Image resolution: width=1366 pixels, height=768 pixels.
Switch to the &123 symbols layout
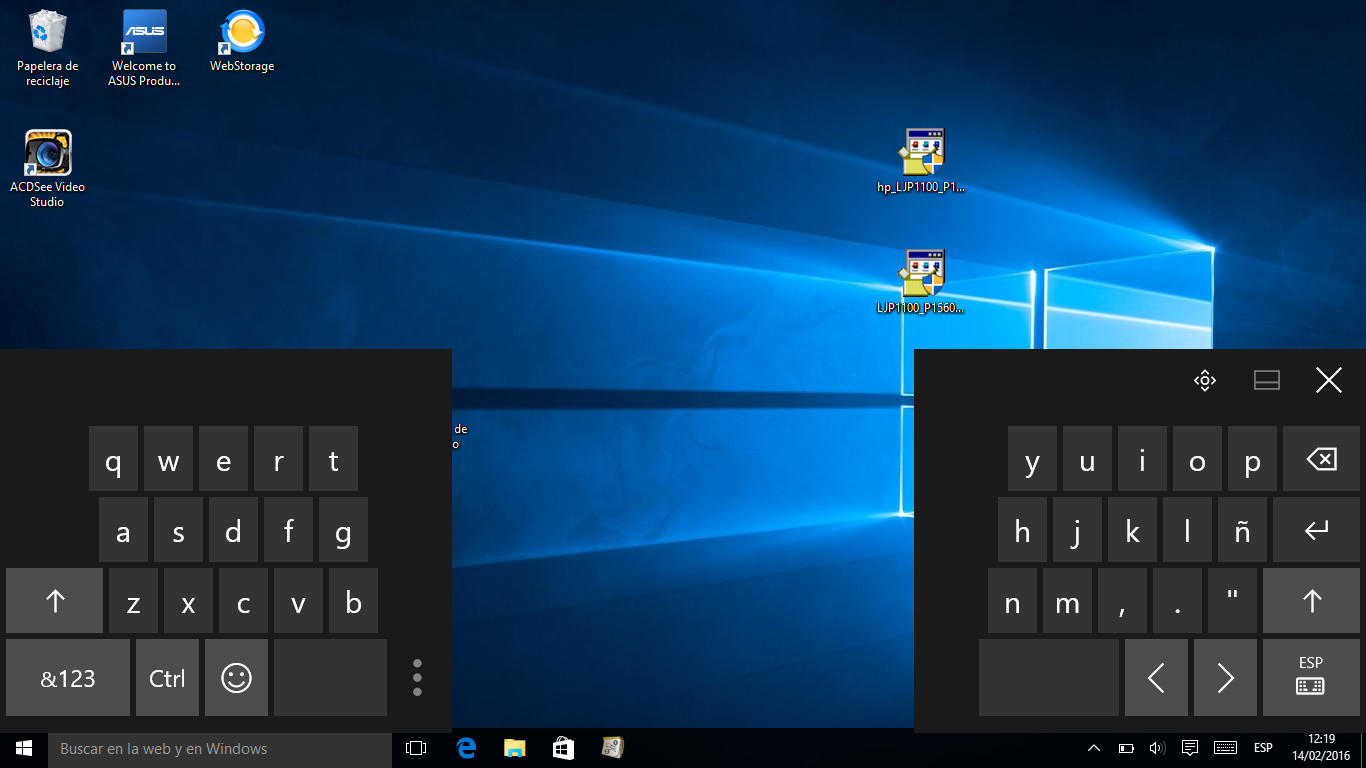68,678
